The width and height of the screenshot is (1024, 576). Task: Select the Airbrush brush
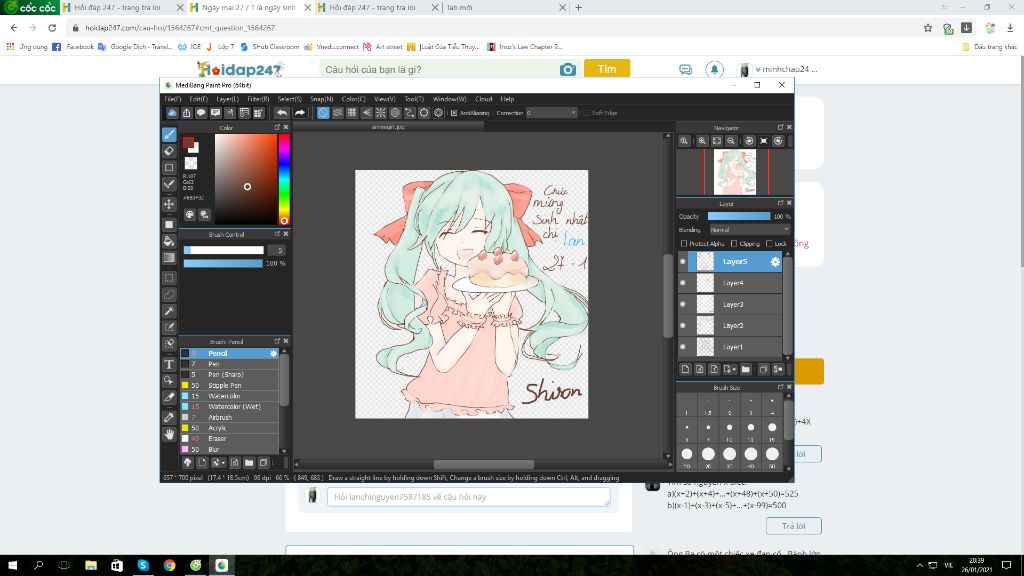pos(229,417)
